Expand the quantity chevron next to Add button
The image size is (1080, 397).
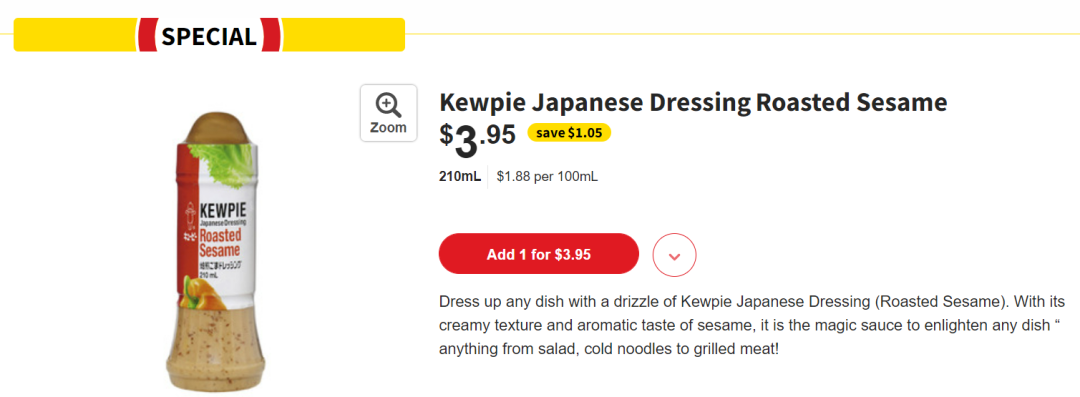(674, 256)
